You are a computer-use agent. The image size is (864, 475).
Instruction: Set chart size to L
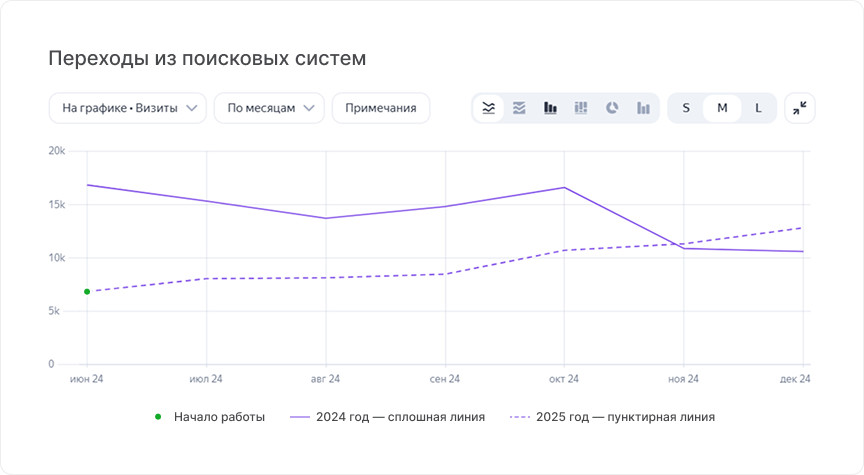pos(758,108)
